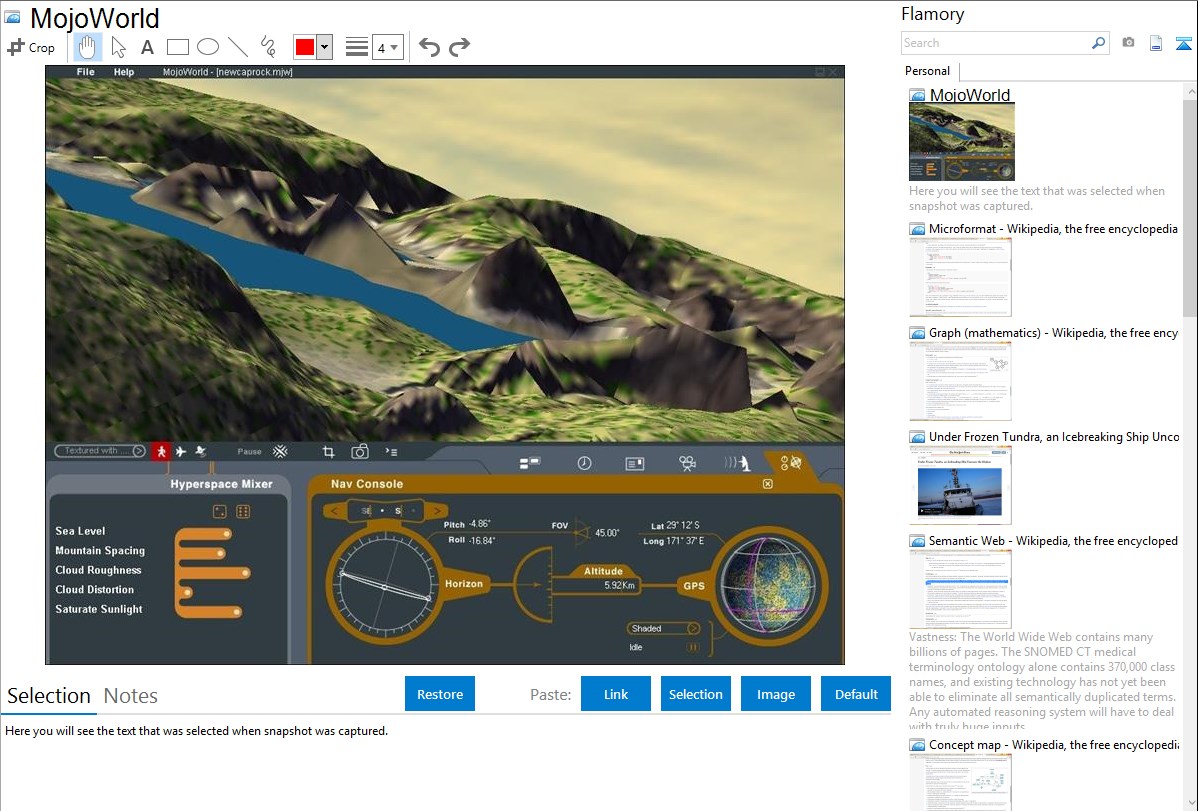The image size is (1198, 811).
Task: Click the camera snapshot icon in MojoWorld
Action: coord(360,452)
